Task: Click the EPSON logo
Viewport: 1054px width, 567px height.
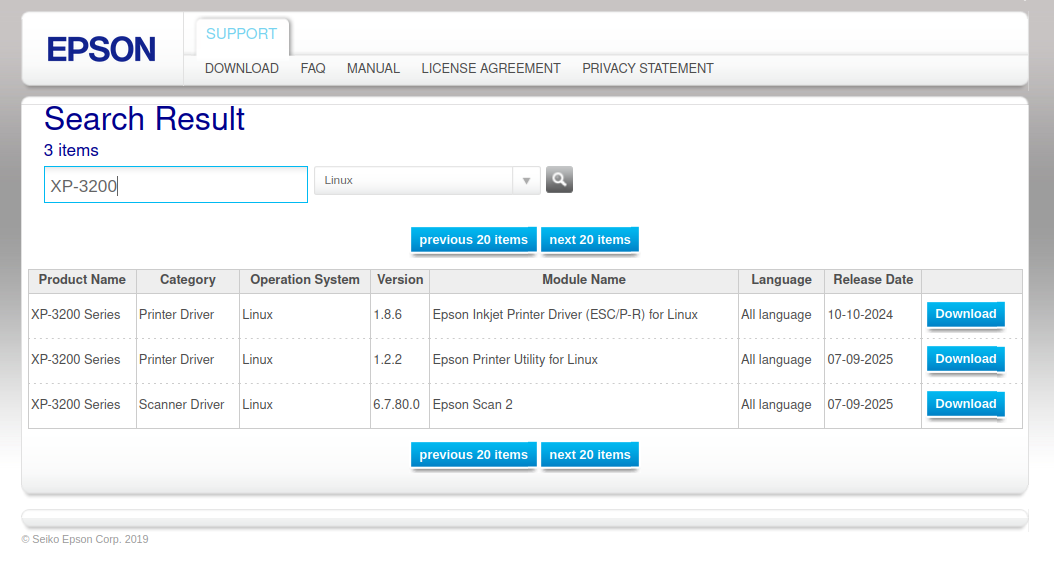Action: [101, 50]
